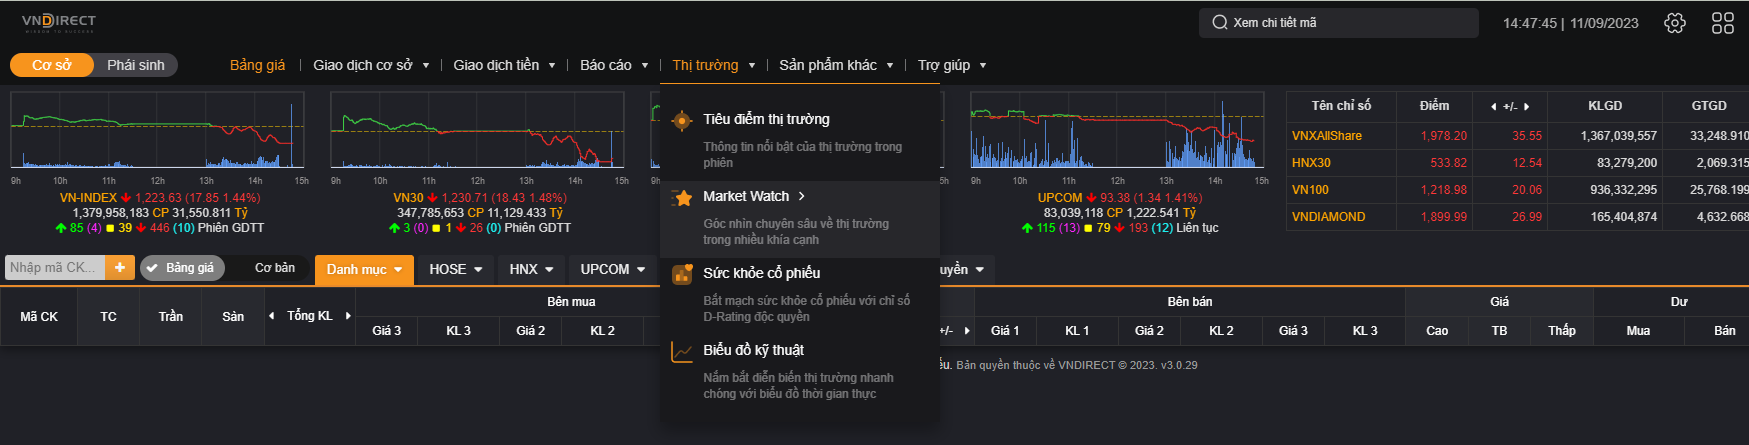Open the four-squares apps grid icon
This screenshot has height=445, width=1749.
click(1723, 23)
